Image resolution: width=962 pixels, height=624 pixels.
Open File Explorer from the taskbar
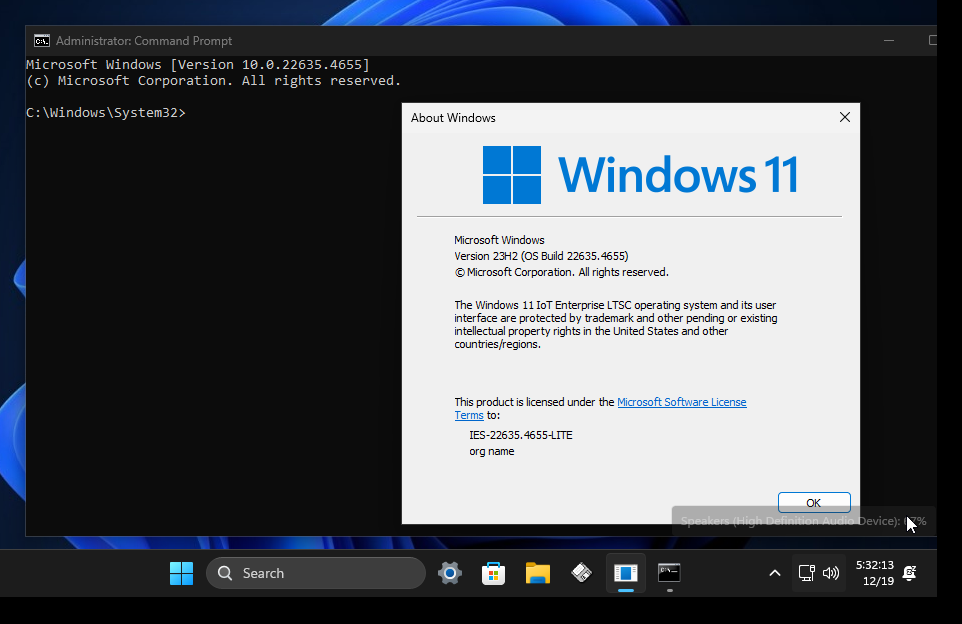coord(537,573)
